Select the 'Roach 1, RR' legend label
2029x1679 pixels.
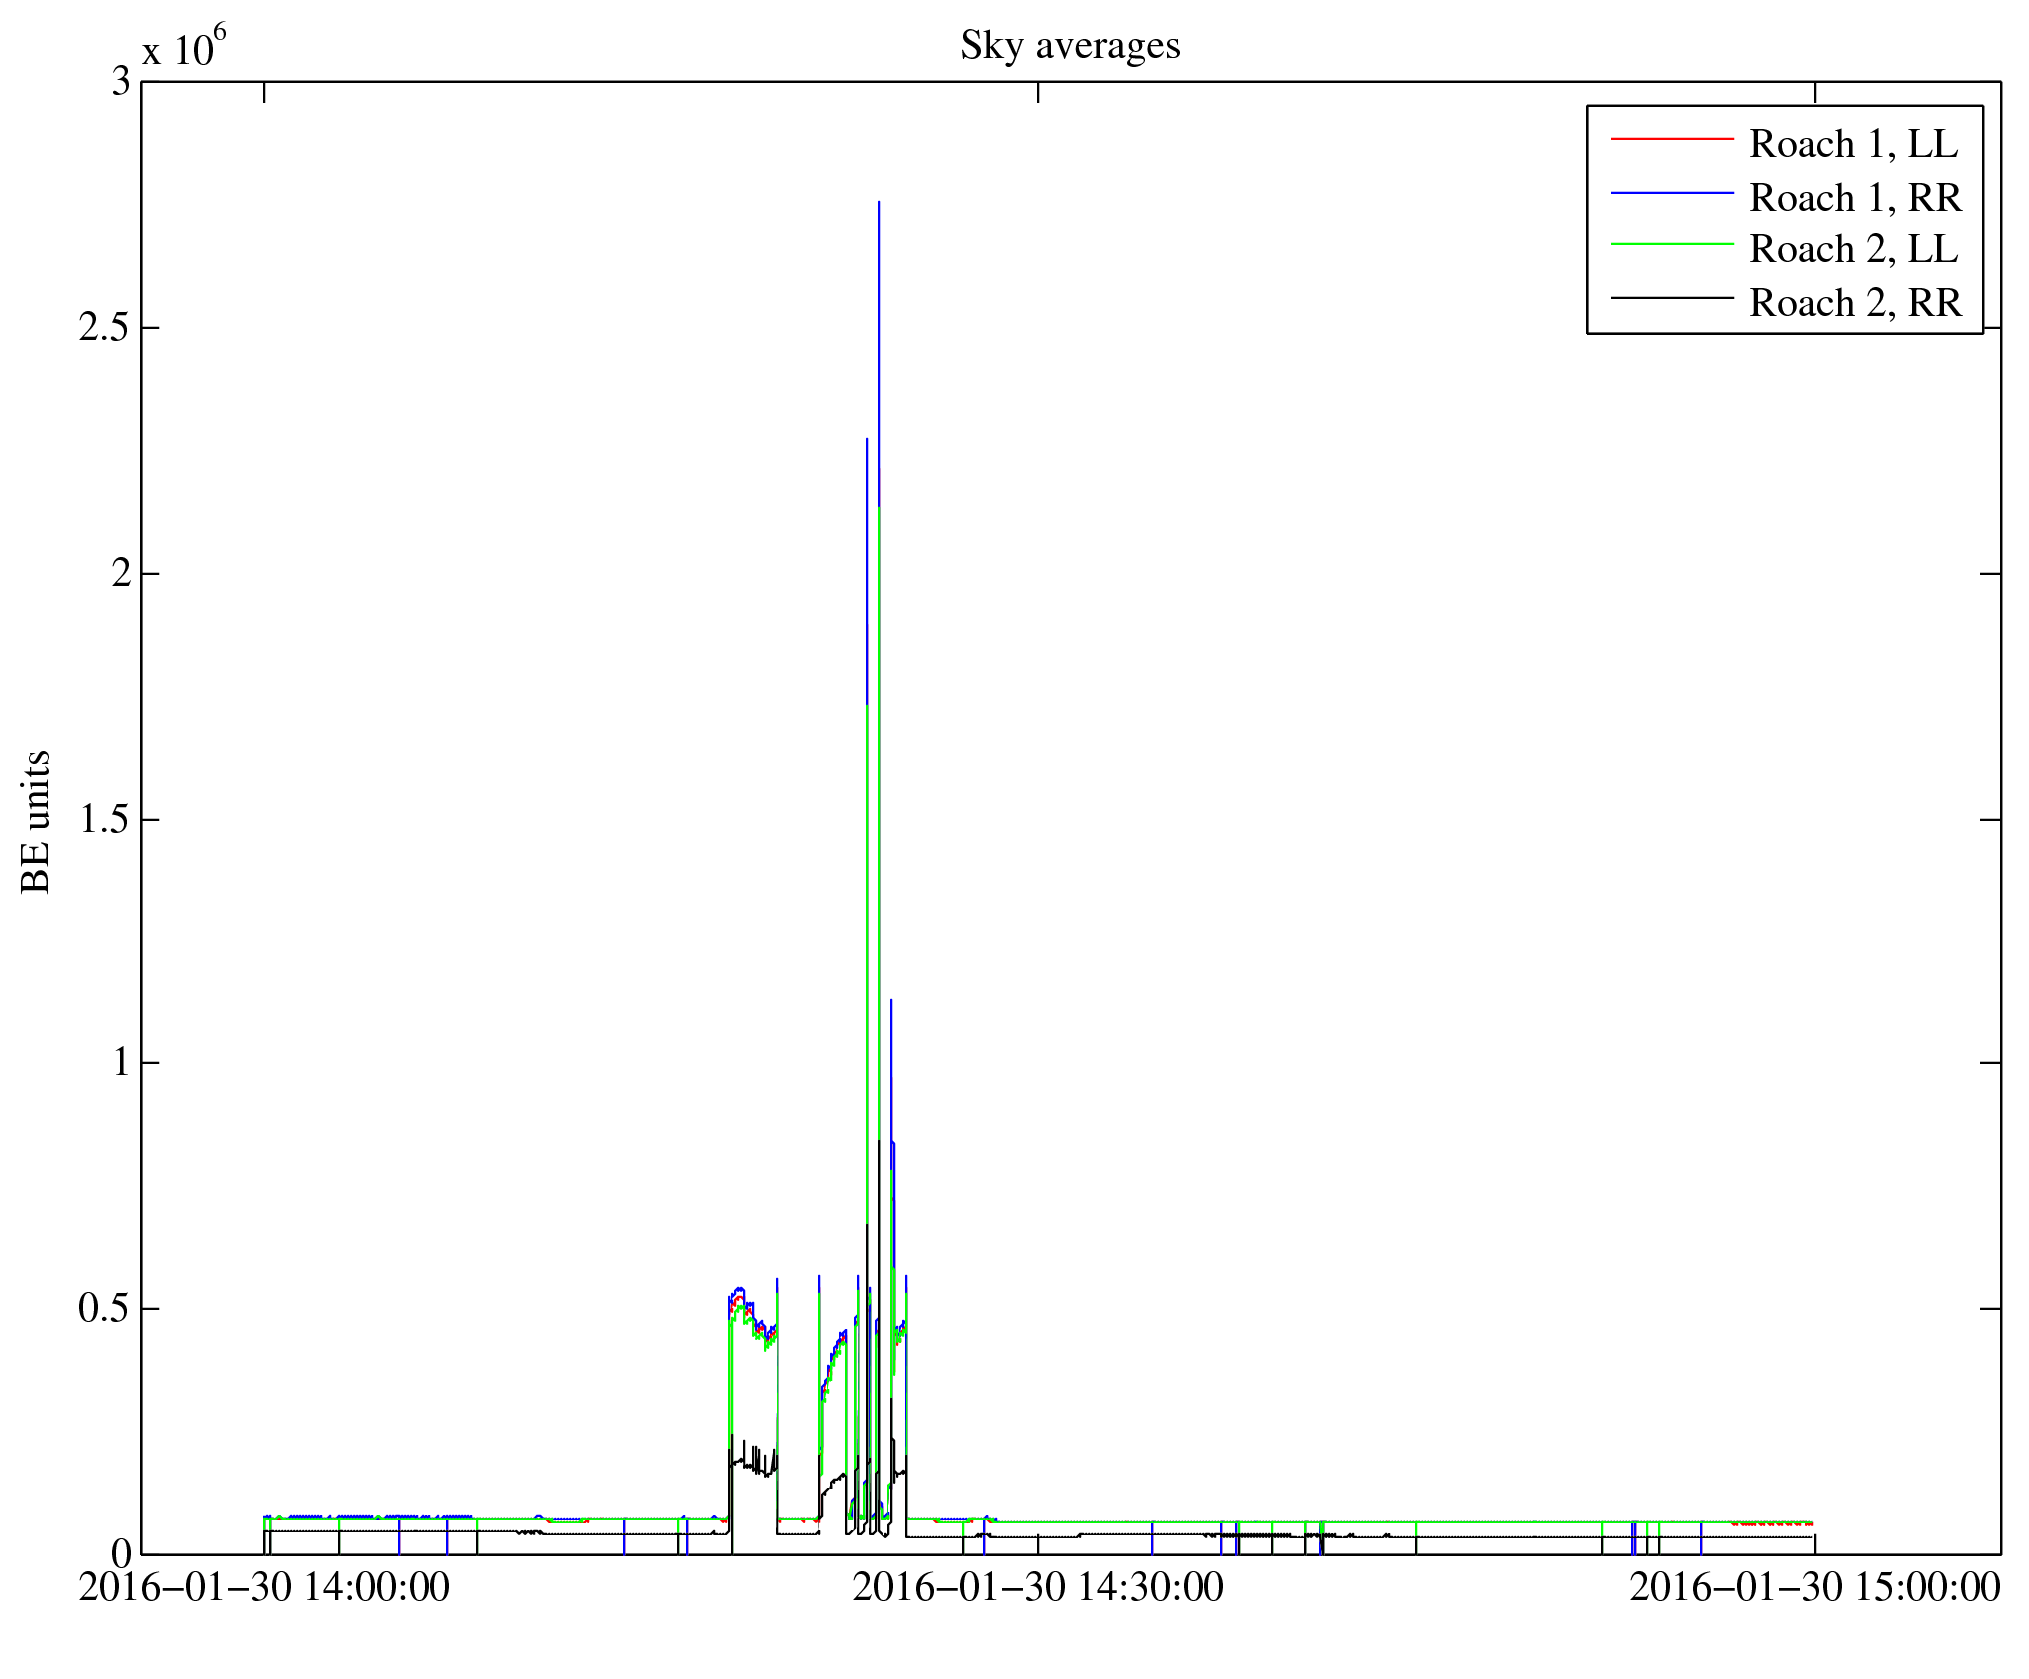pos(1855,197)
